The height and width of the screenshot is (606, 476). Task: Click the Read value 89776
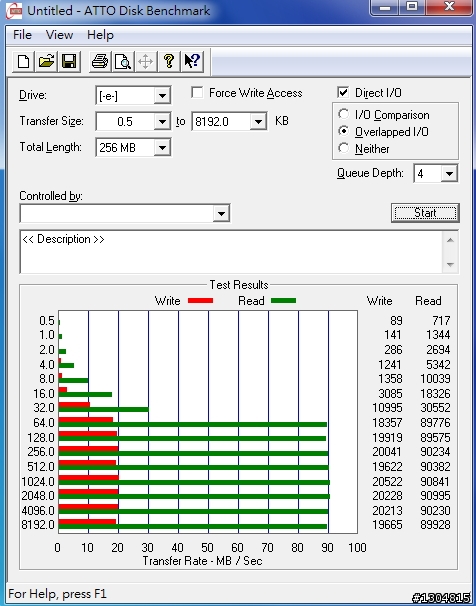point(435,422)
